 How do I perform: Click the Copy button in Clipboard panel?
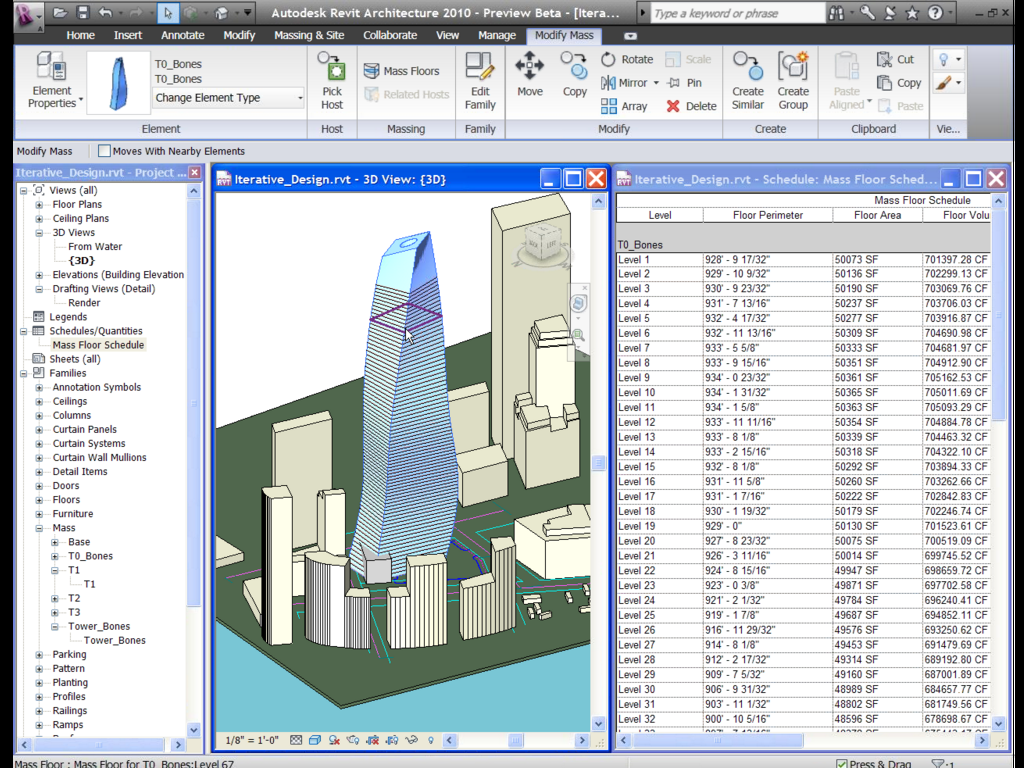click(898, 83)
